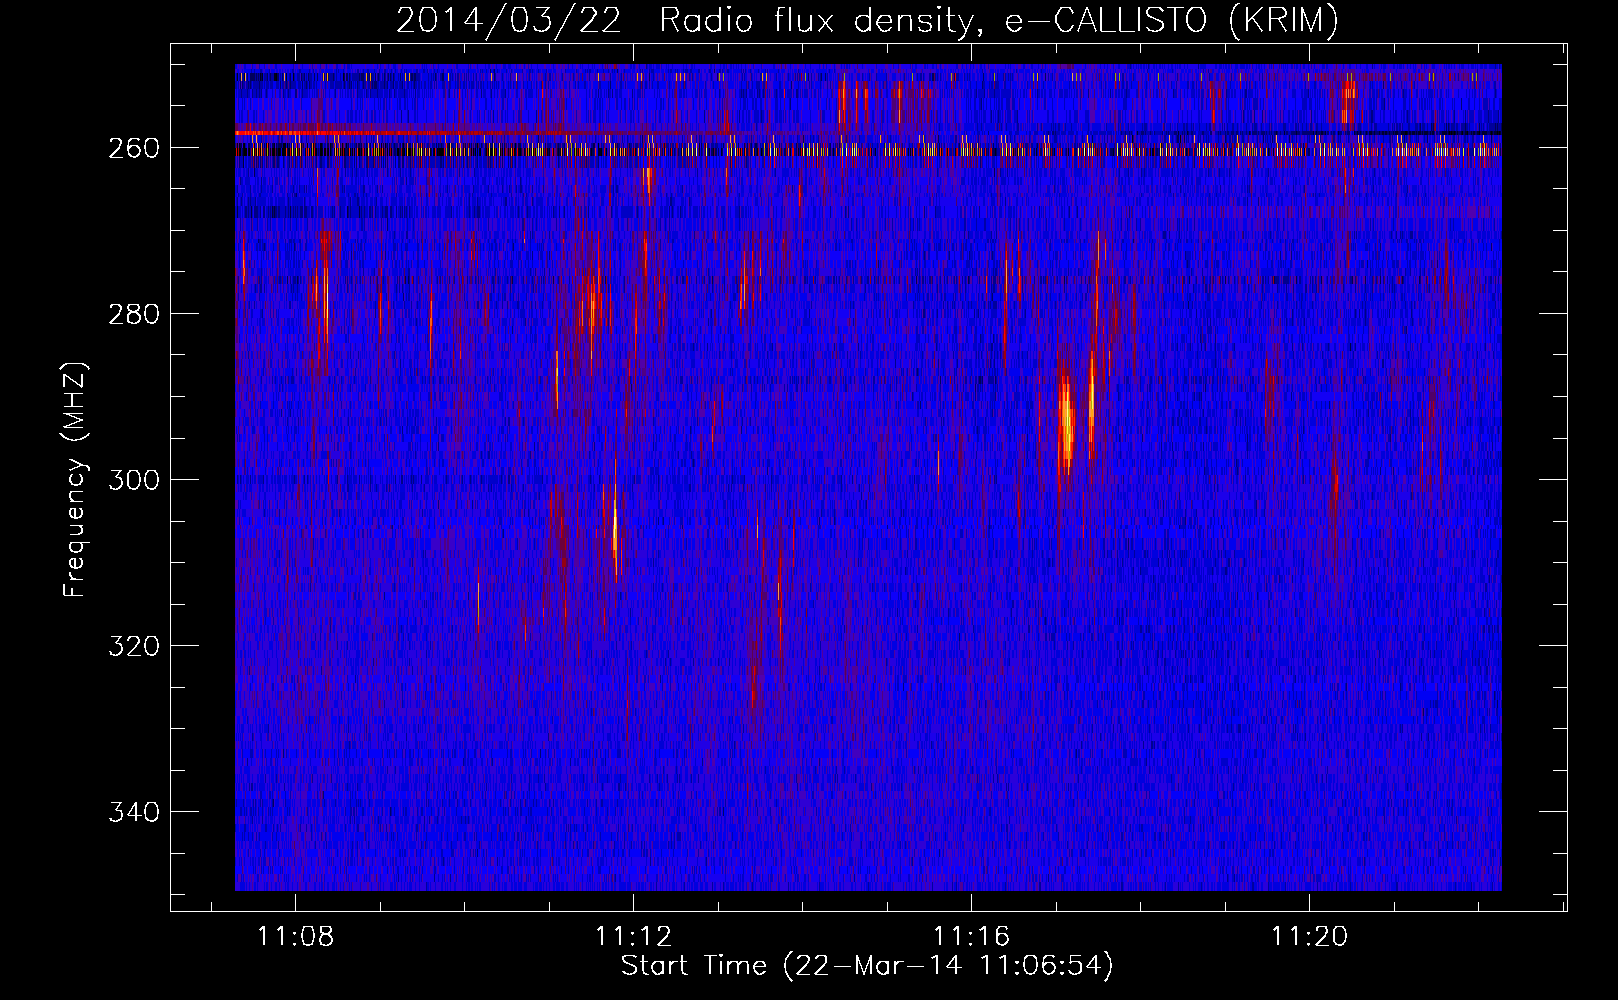The image size is (1618, 1000).
Task: Click the 'Start Time (22-Mar-14 11:06:54)' label
Action: point(867,966)
